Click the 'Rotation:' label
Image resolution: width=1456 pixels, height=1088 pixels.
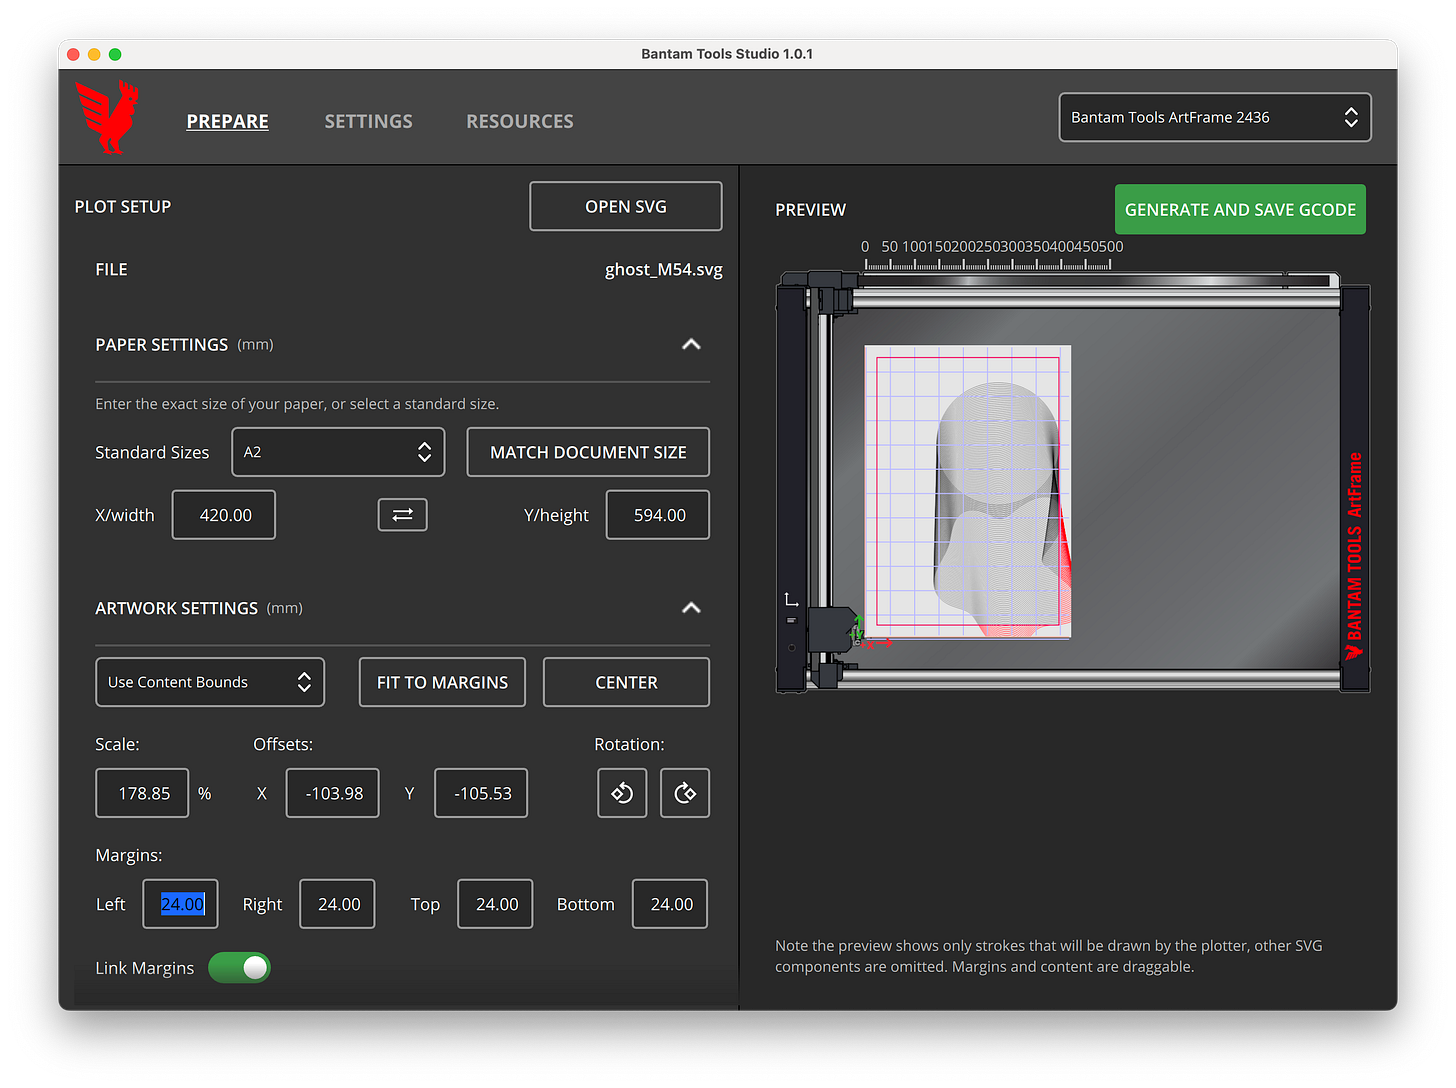click(629, 744)
